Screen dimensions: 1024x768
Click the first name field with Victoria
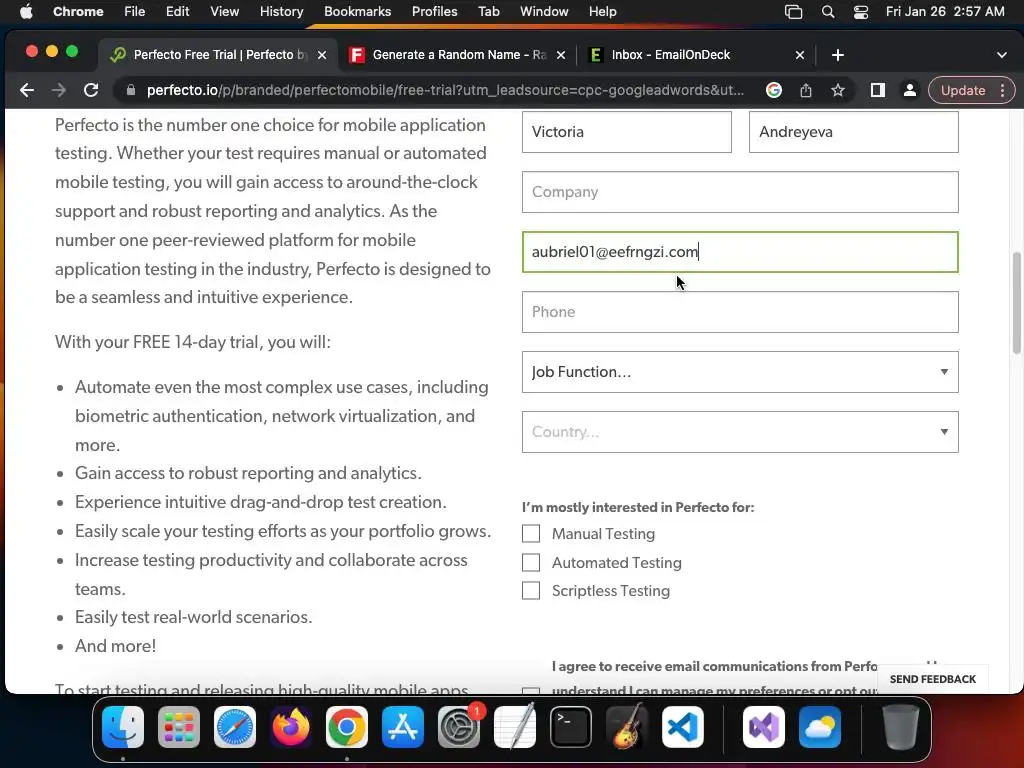click(x=626, y=132)
